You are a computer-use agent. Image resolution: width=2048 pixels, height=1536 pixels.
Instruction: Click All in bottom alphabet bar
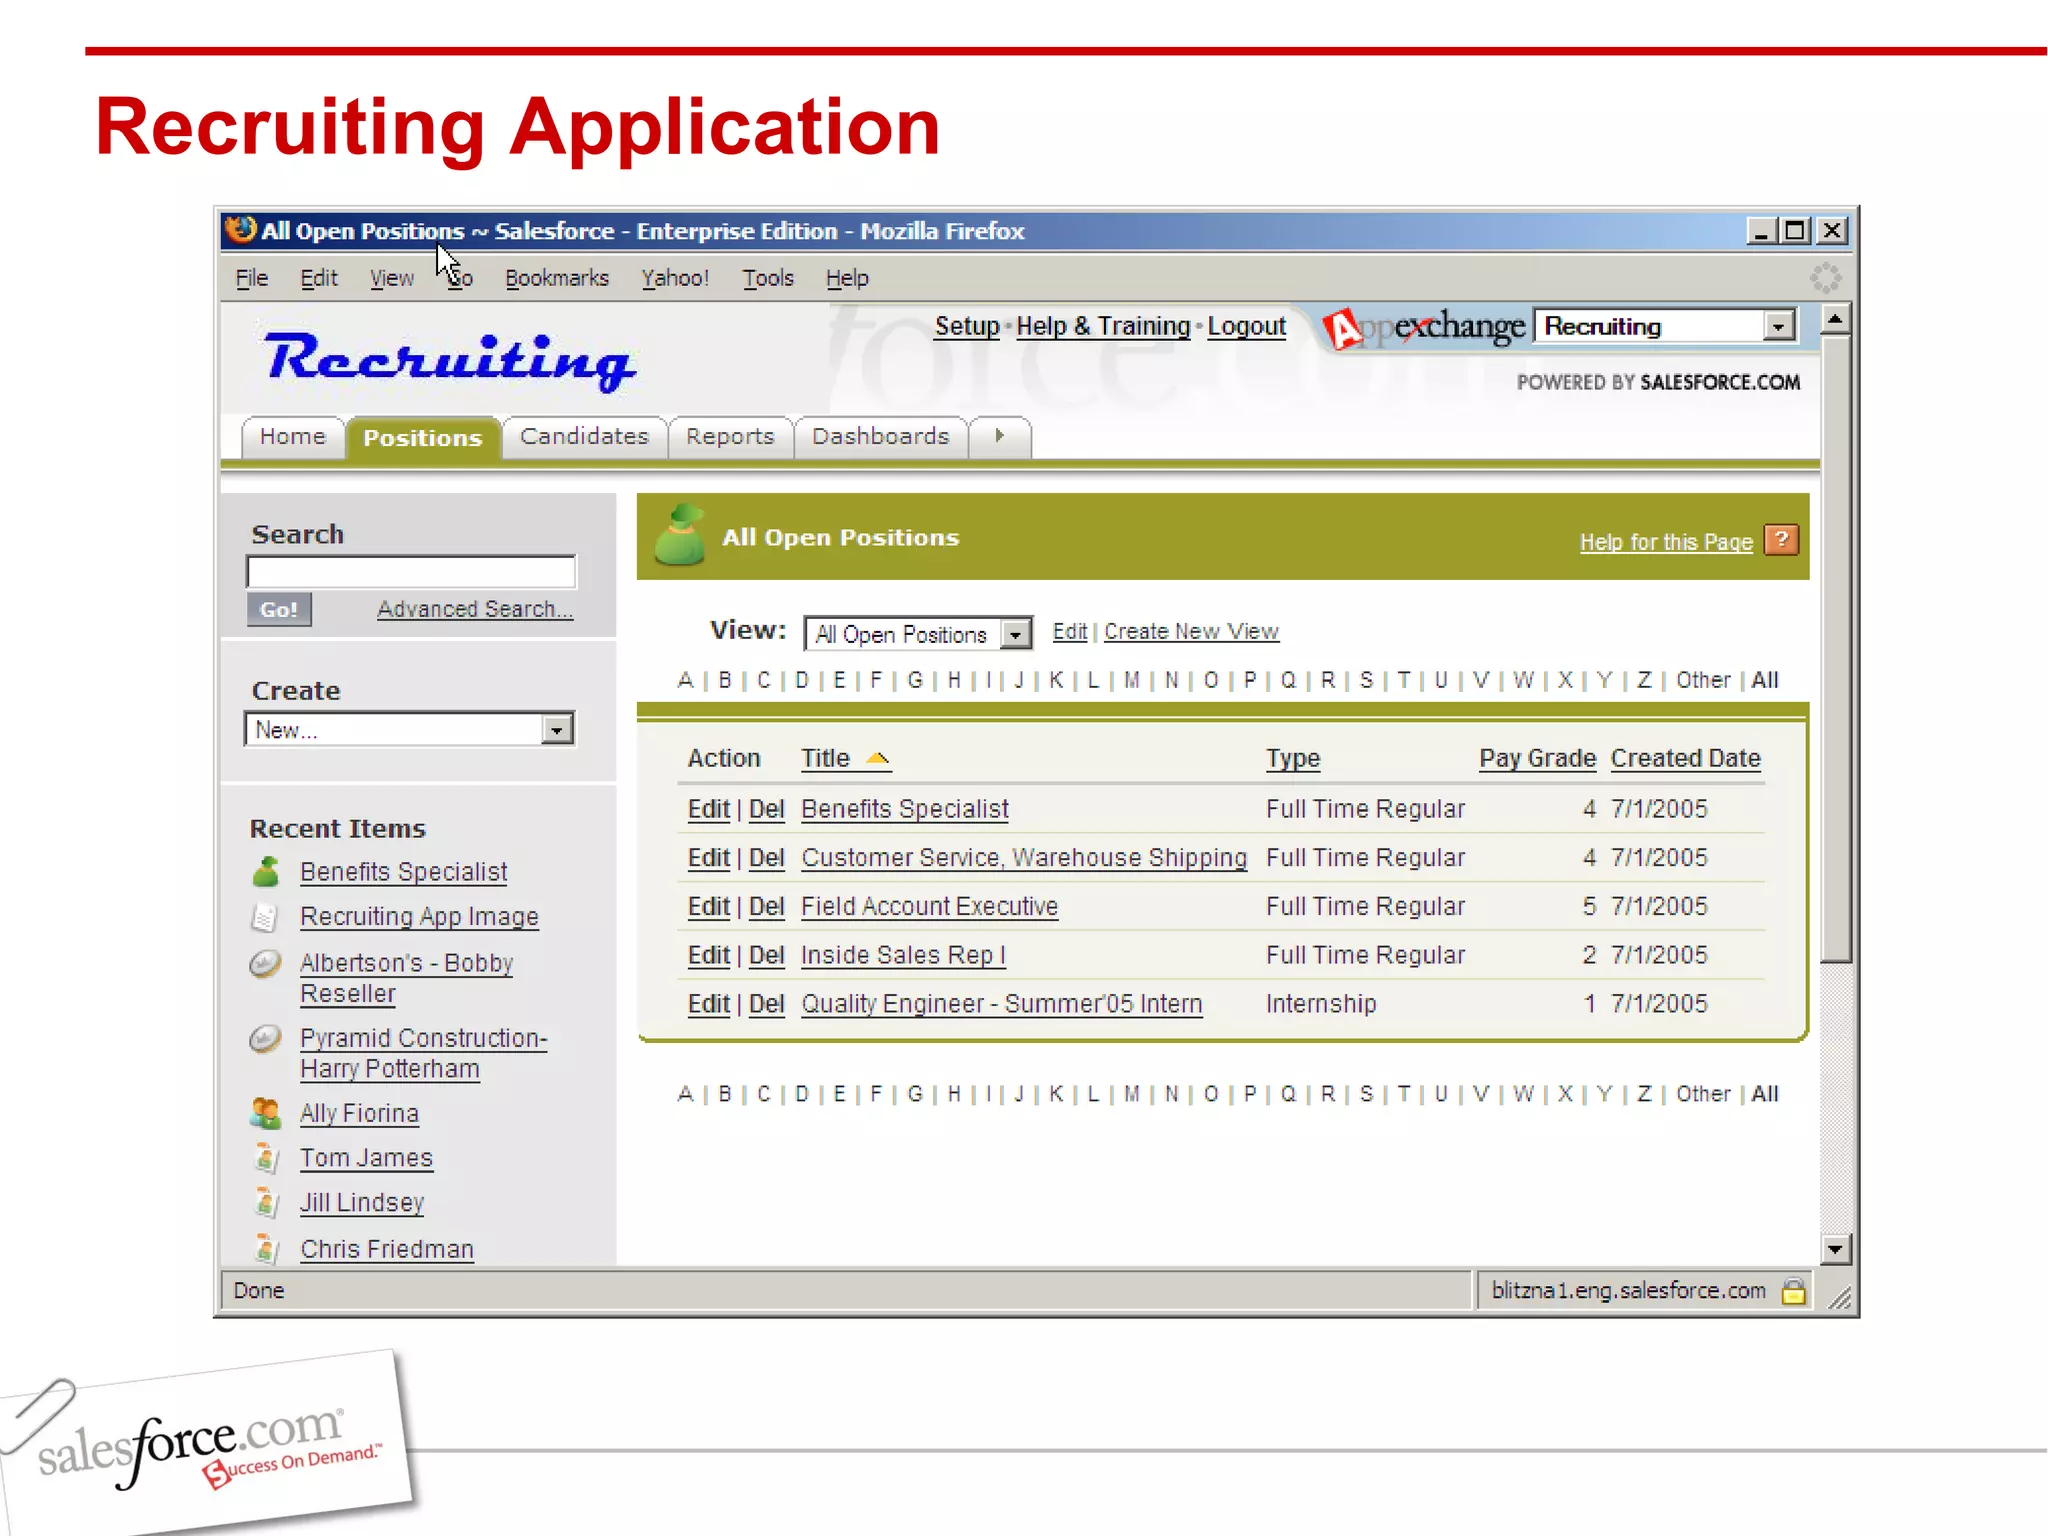(x=1765, y=1094)
